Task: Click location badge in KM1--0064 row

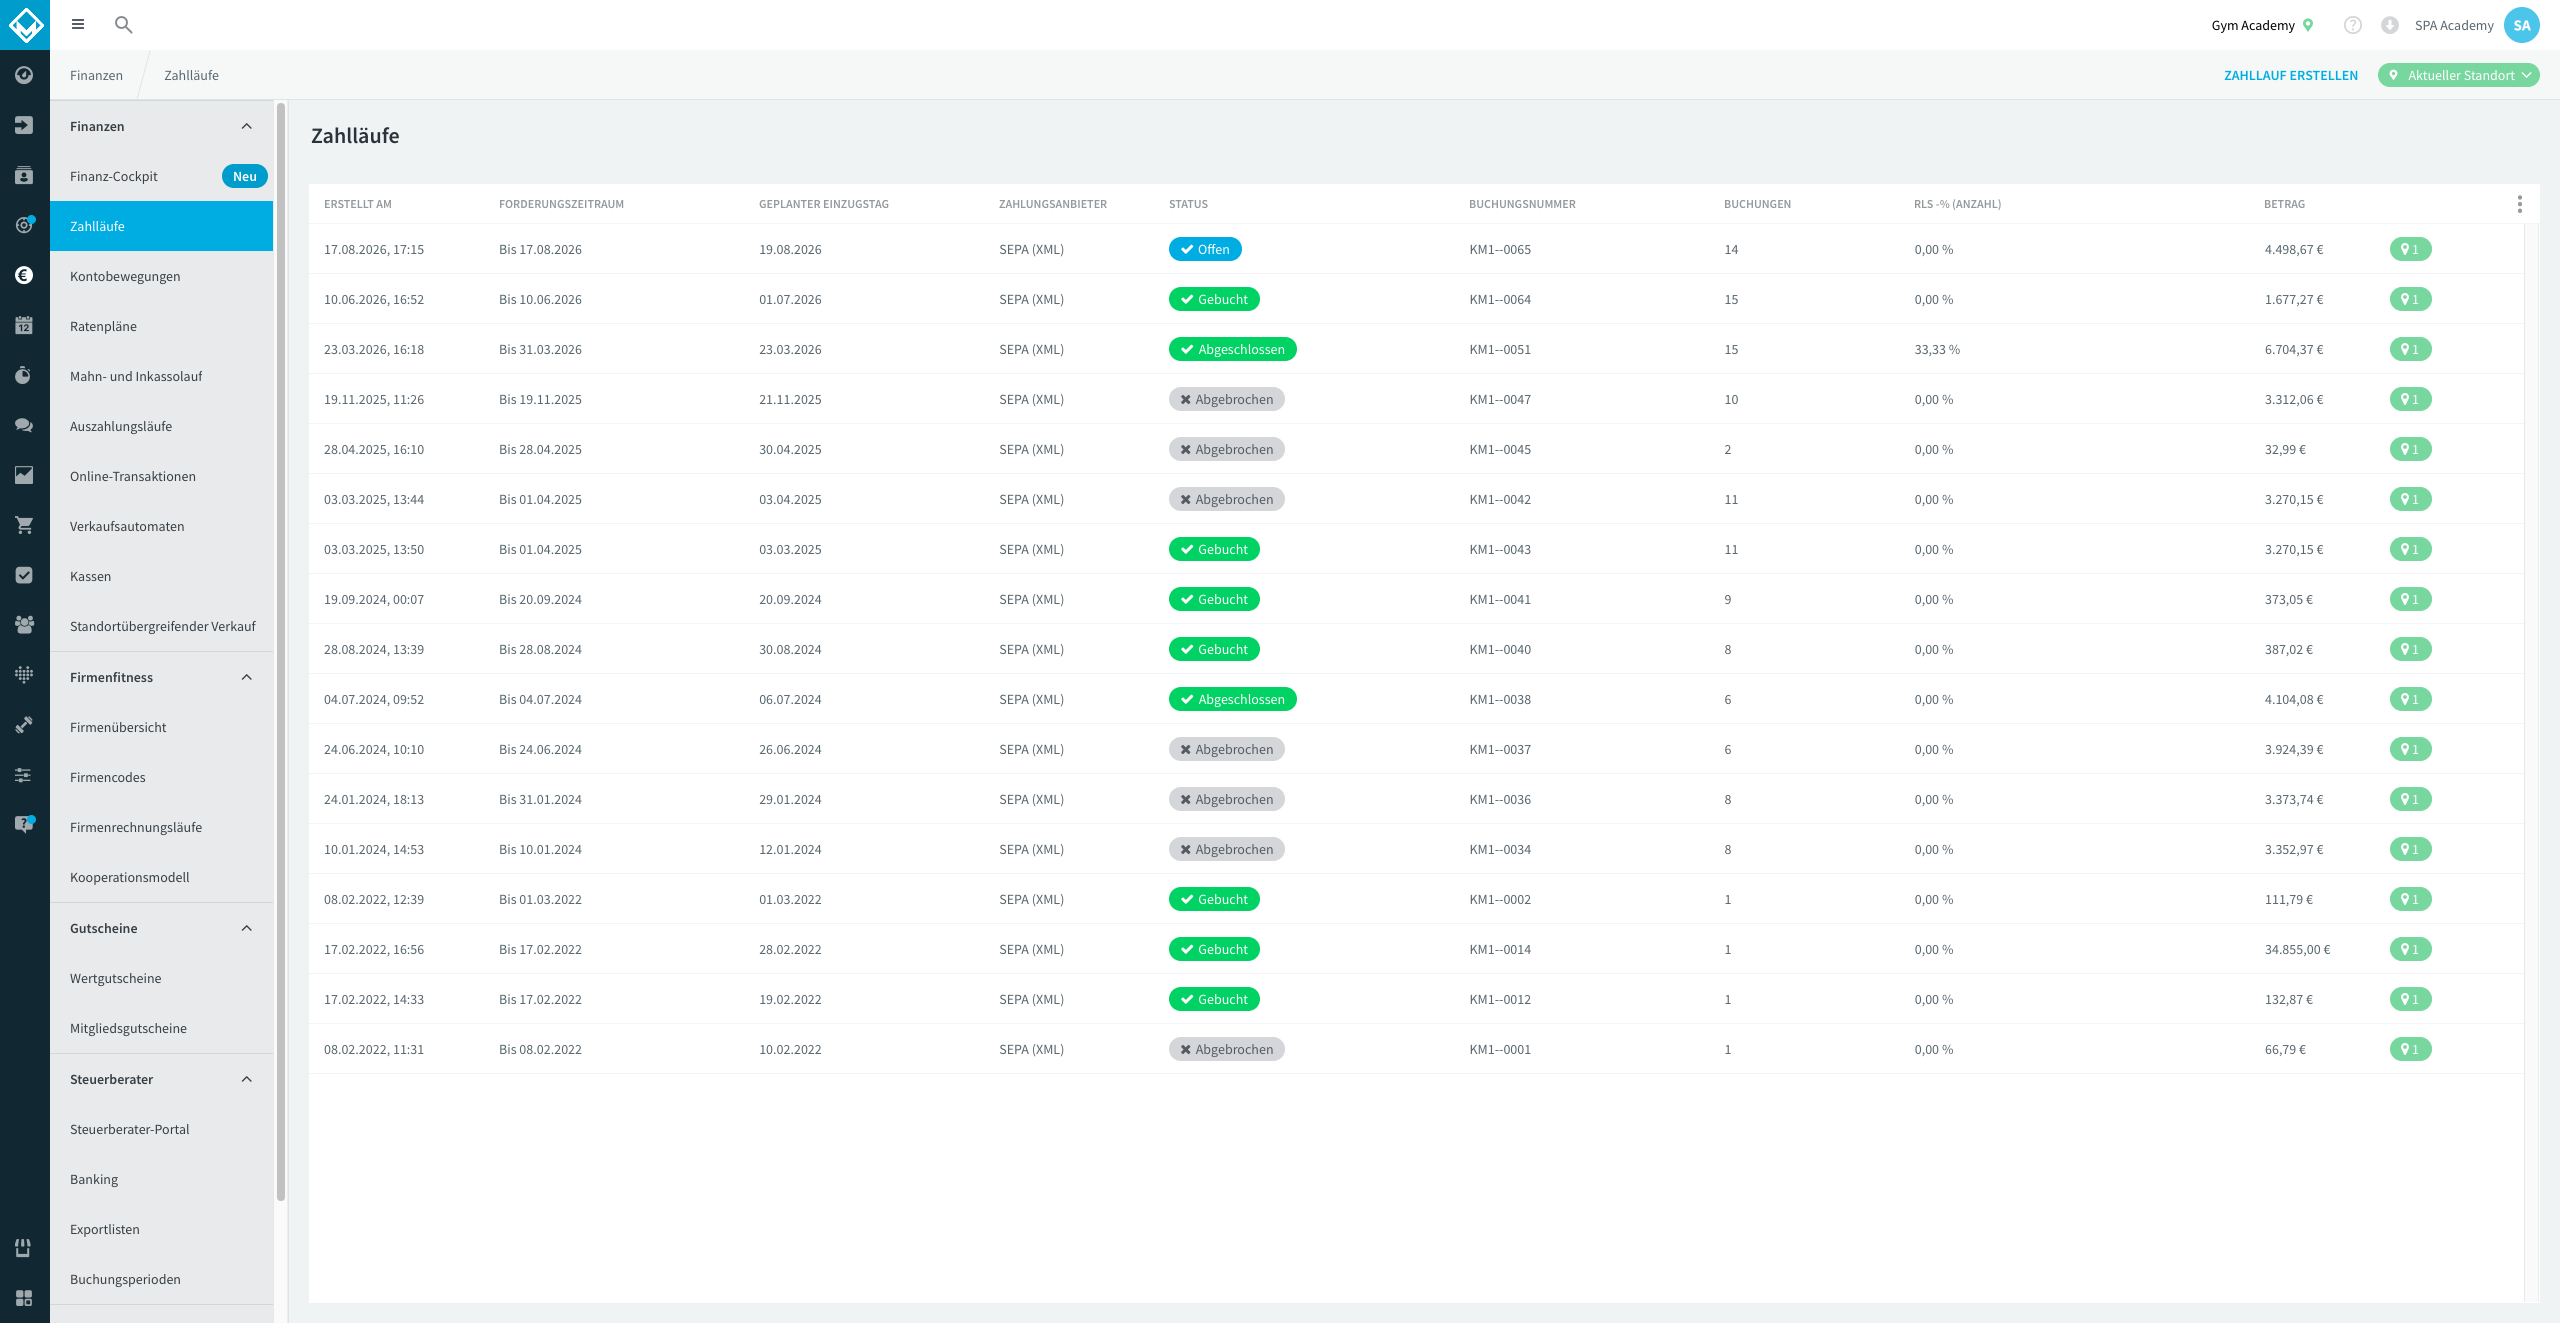Action: (x=2410, y=299)
